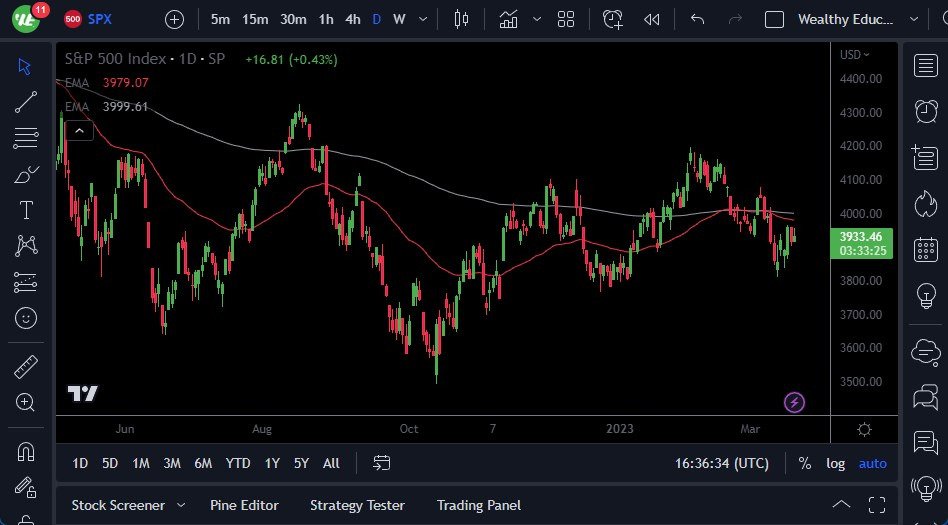Viewport: 948px width, 525px height.
Task: Click the SPX symbol search field
Action: 100,19
